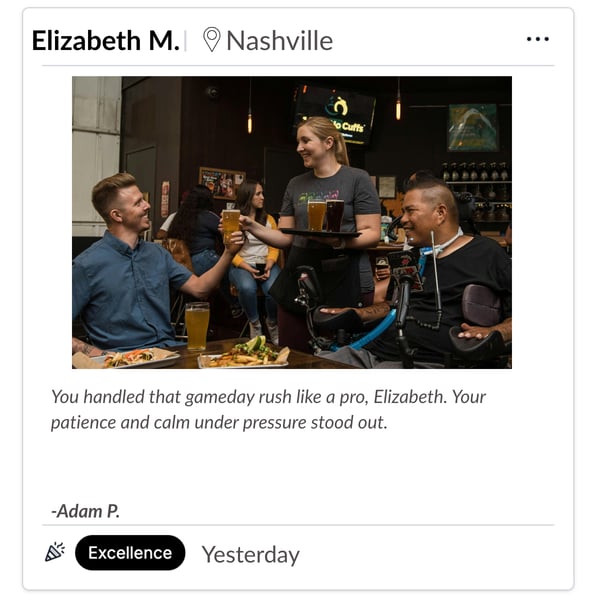Screen dimensions: 600x600
Task: Click the Yesterday timestamp
Action: (x=251, y=554)
